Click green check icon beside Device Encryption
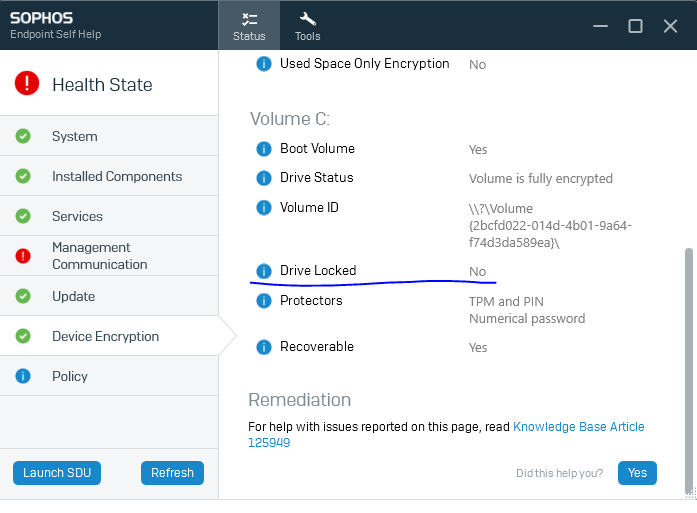 tap(23, 336)
